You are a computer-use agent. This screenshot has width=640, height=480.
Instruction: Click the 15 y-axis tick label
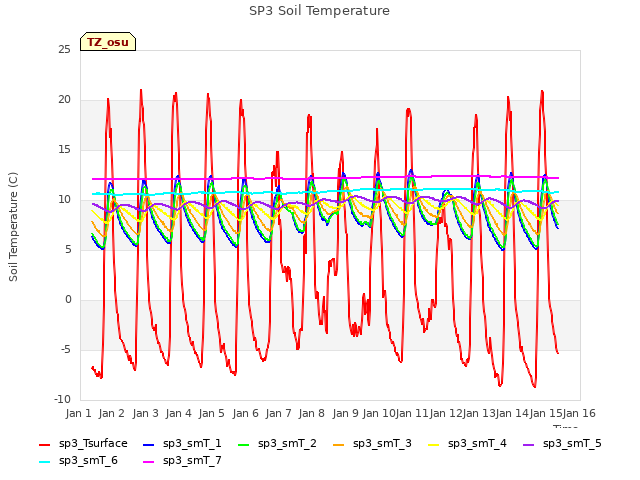(64, 150)
